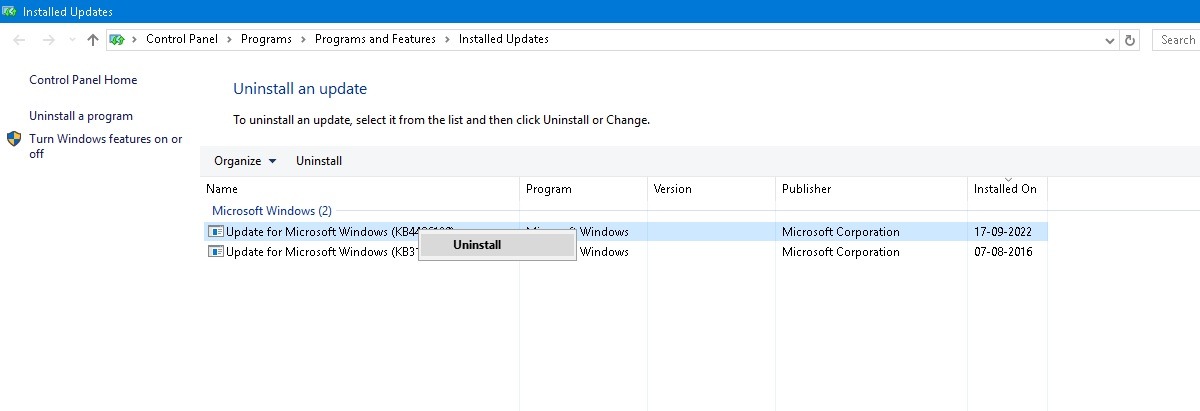Click Programs in the breadcrumb path

click(266, 40)
